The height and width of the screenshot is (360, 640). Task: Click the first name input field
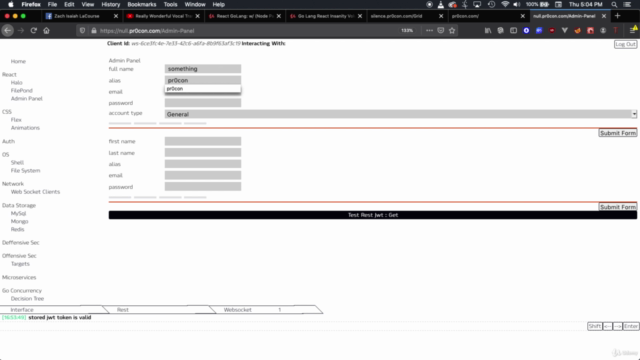pos(203,141)
